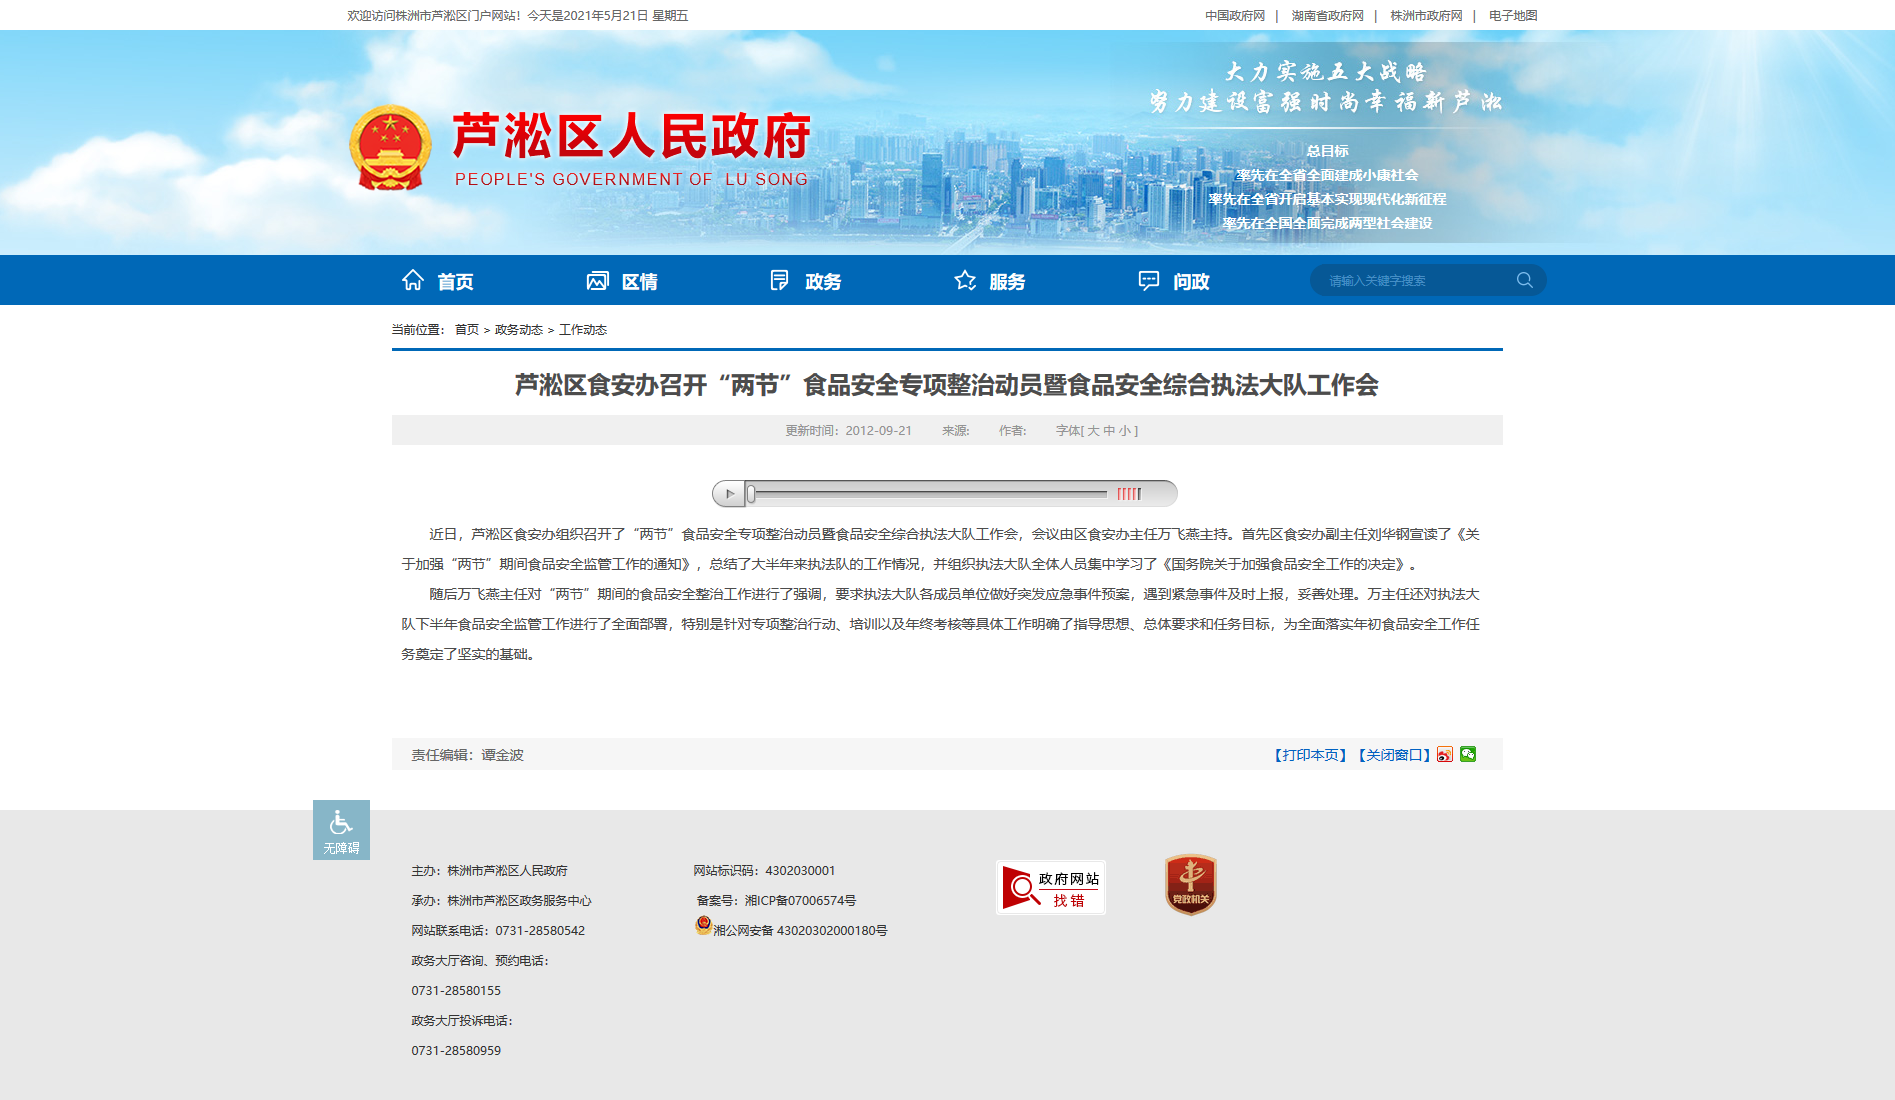This screenshot has width=1895, height=1100.
Task: Click the audio progress slider track
Action: [x=928, y=493]
